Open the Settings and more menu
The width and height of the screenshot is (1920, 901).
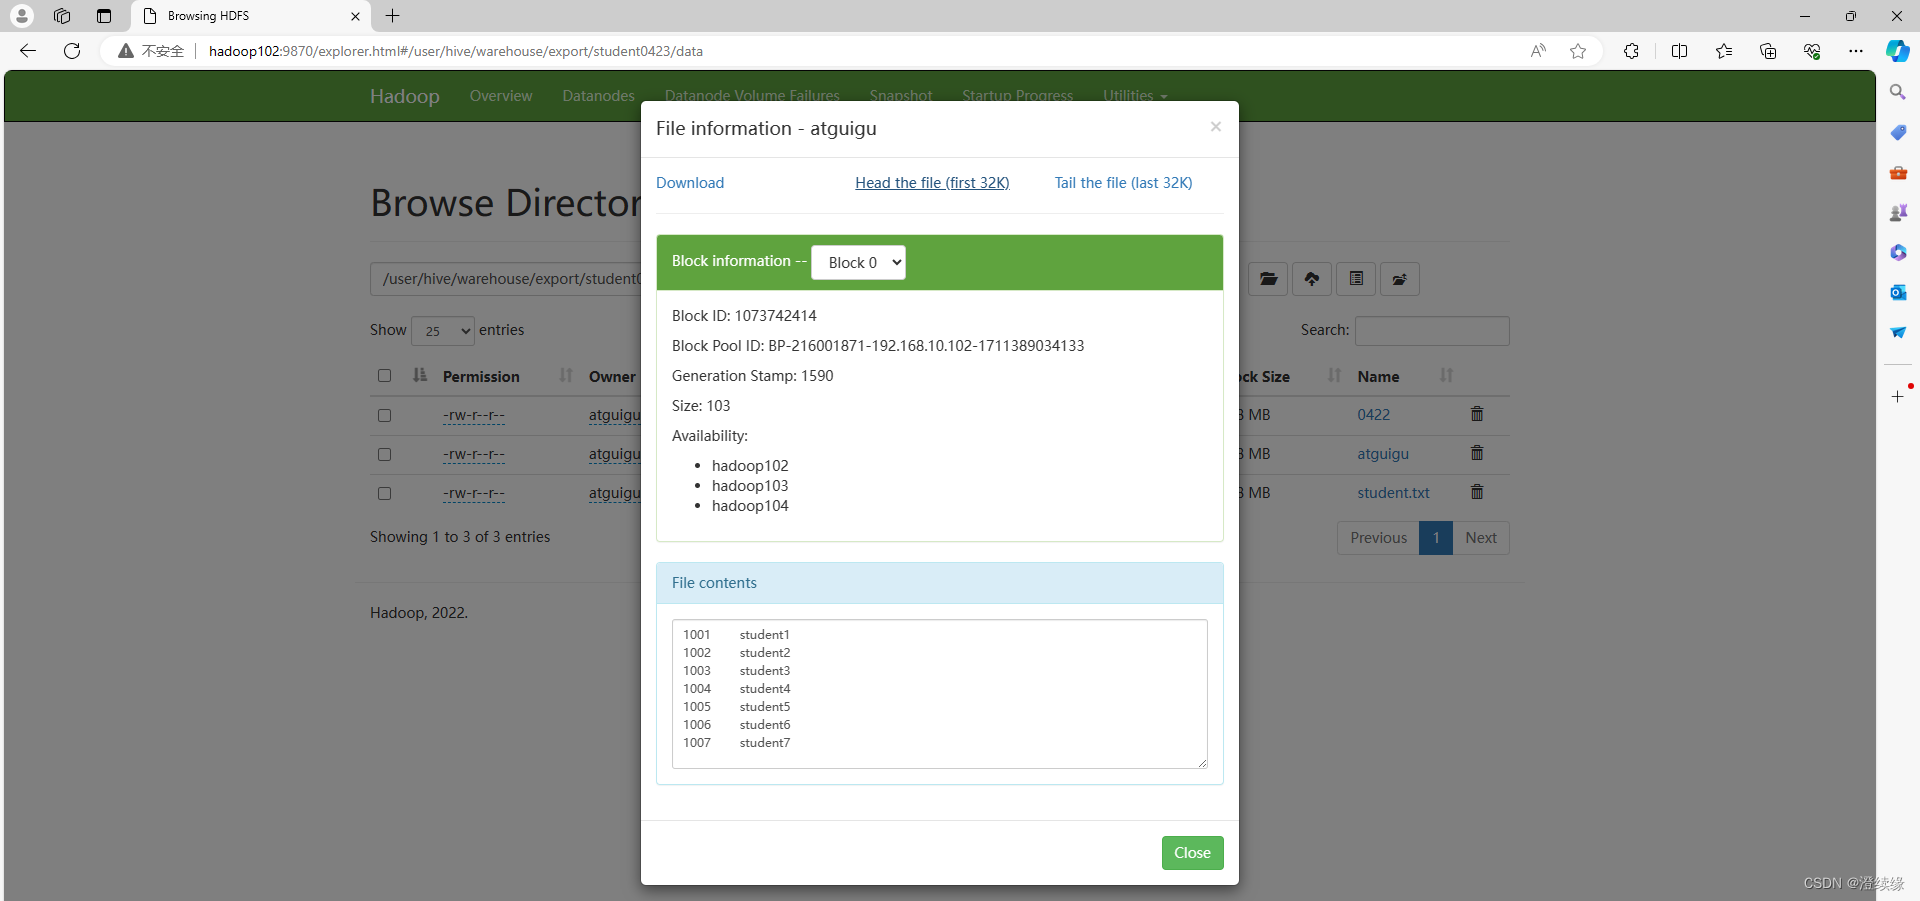click(1856, 51)
